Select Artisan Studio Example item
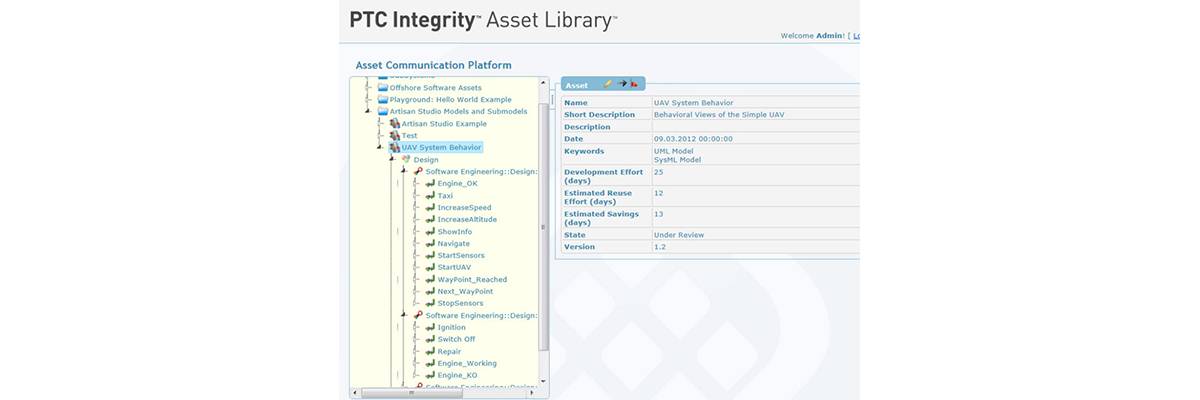The height and width of the screenshot is (400, 1200). pyautogui.click(x=444, y=124)
